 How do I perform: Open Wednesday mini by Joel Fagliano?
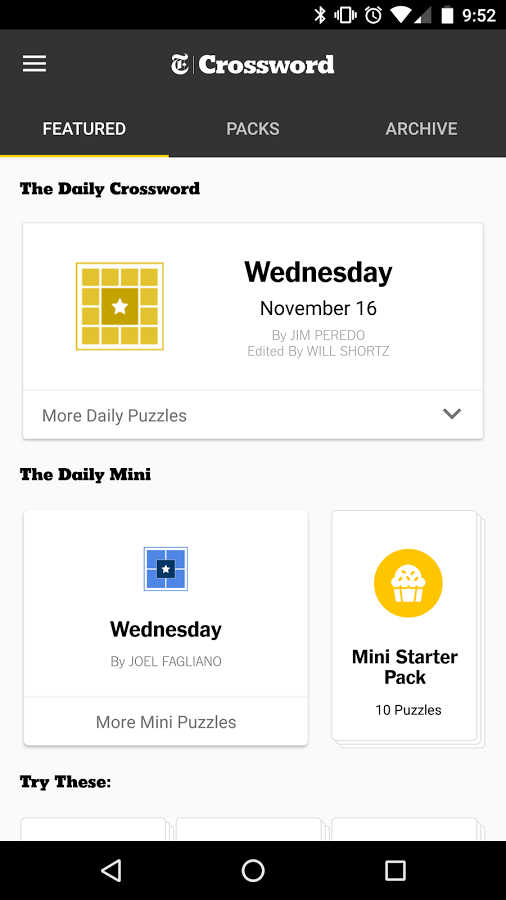[x=166, y=603]
